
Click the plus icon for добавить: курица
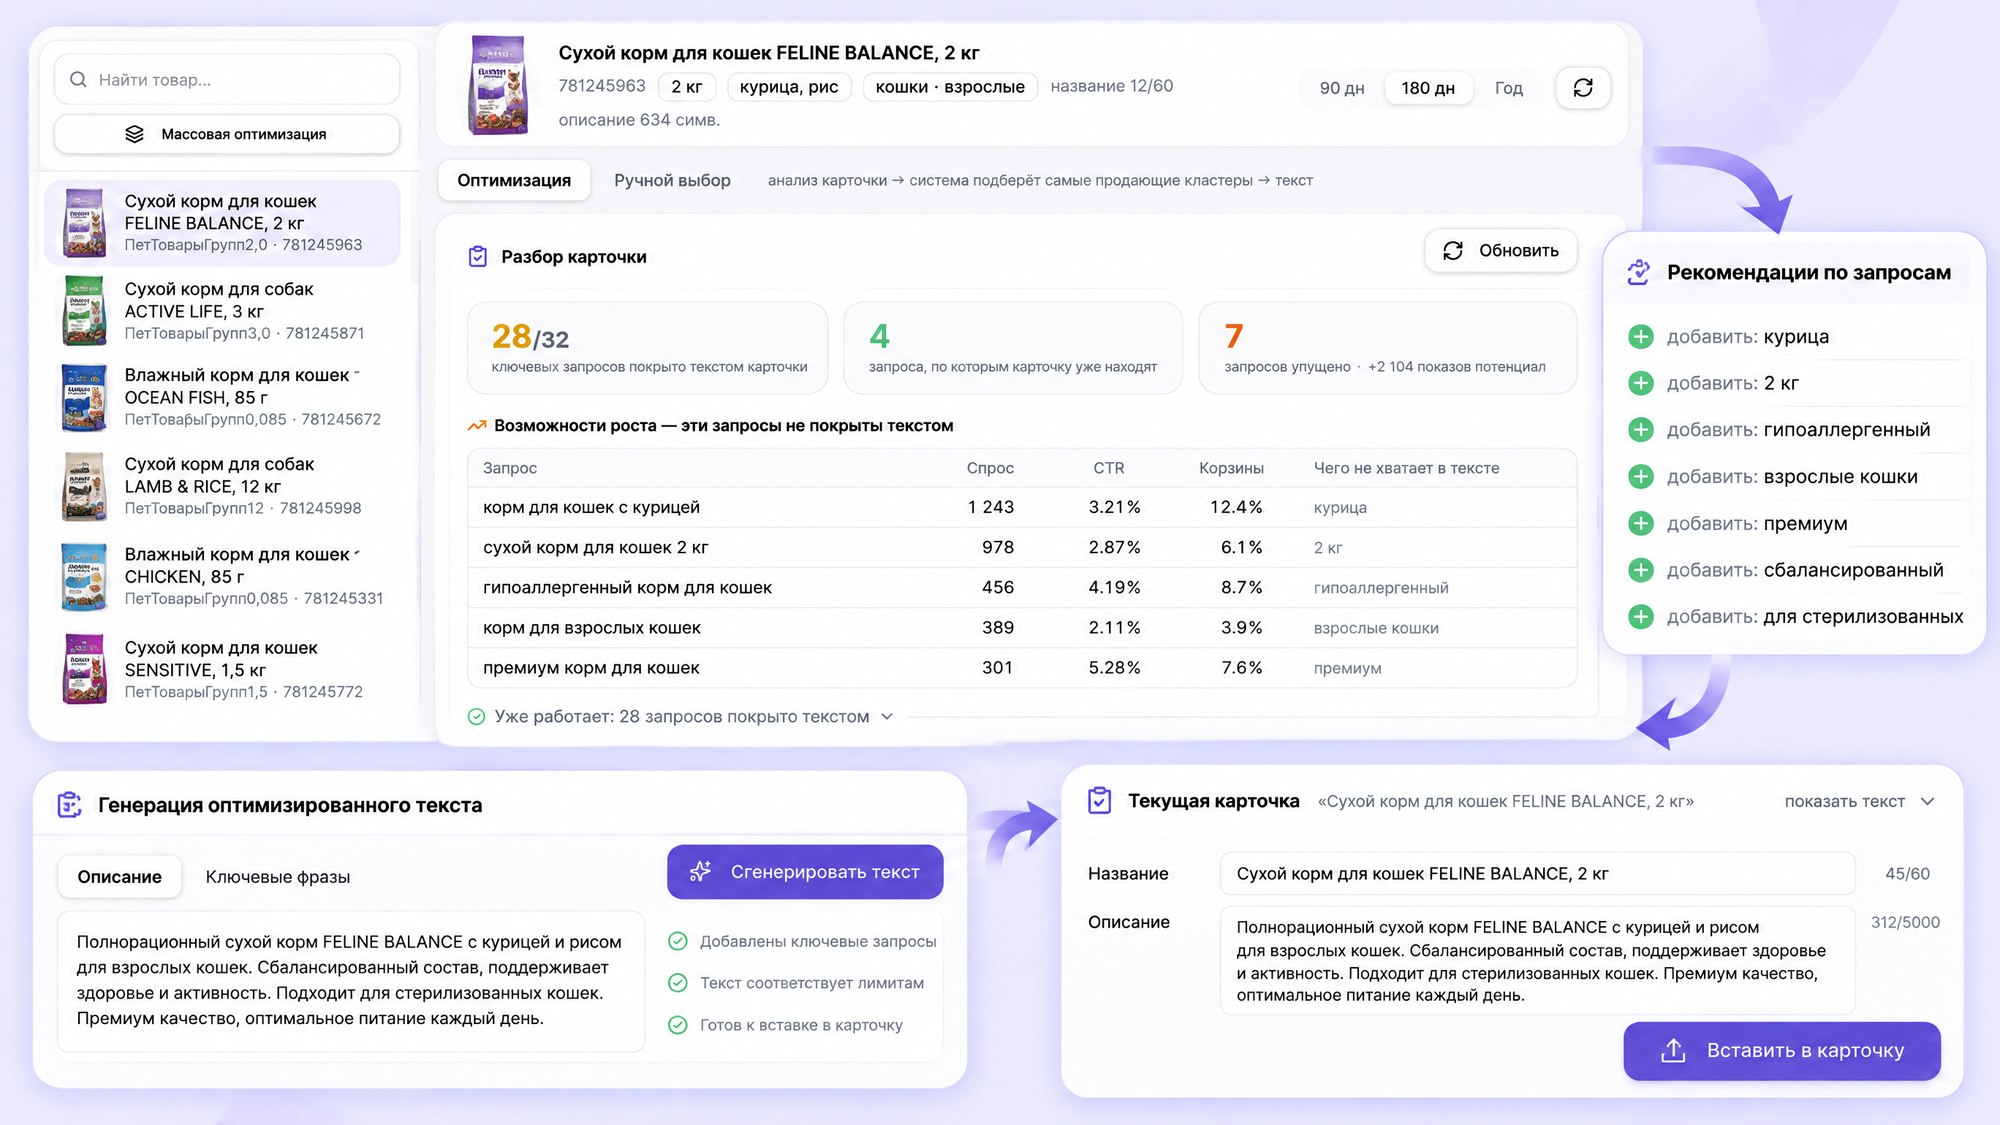click(1641, 337)
